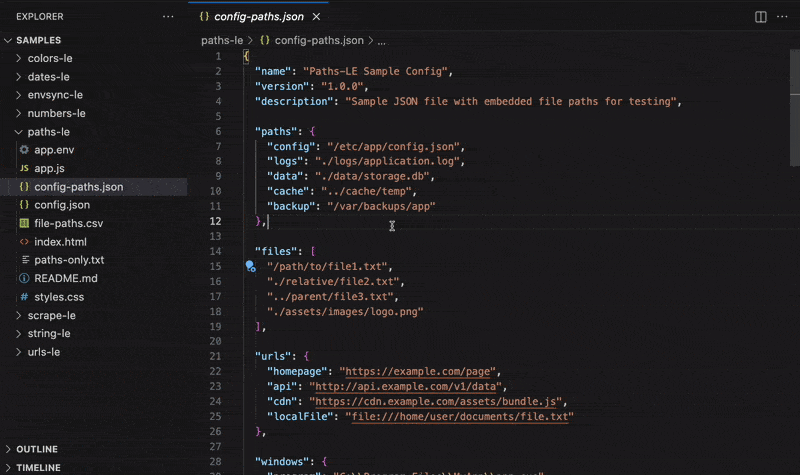Image resolution: width=800 pixels, height=475 pixels.
Task: Click line number 21 in gutter
Action: point(215,356)
